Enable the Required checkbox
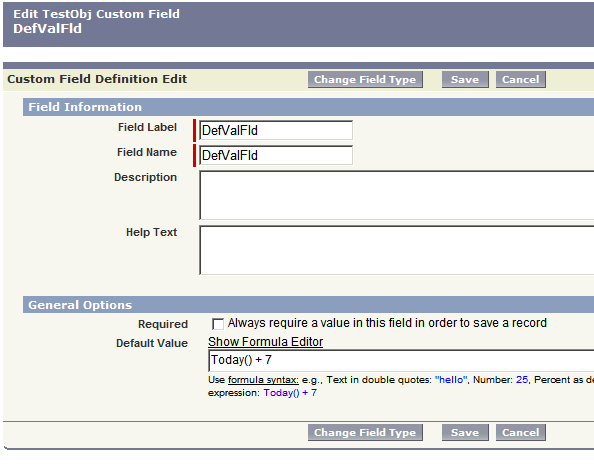The height and width of the screenshot is (476, 594). pyautogui.click(x=218, y=324)
